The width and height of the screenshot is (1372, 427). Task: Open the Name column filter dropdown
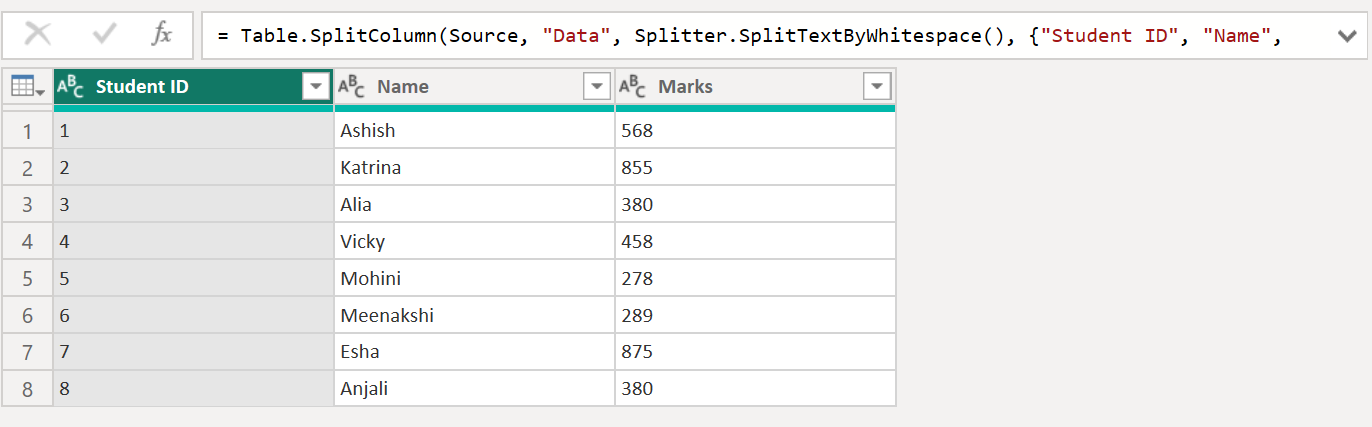(x=597, y=87)
